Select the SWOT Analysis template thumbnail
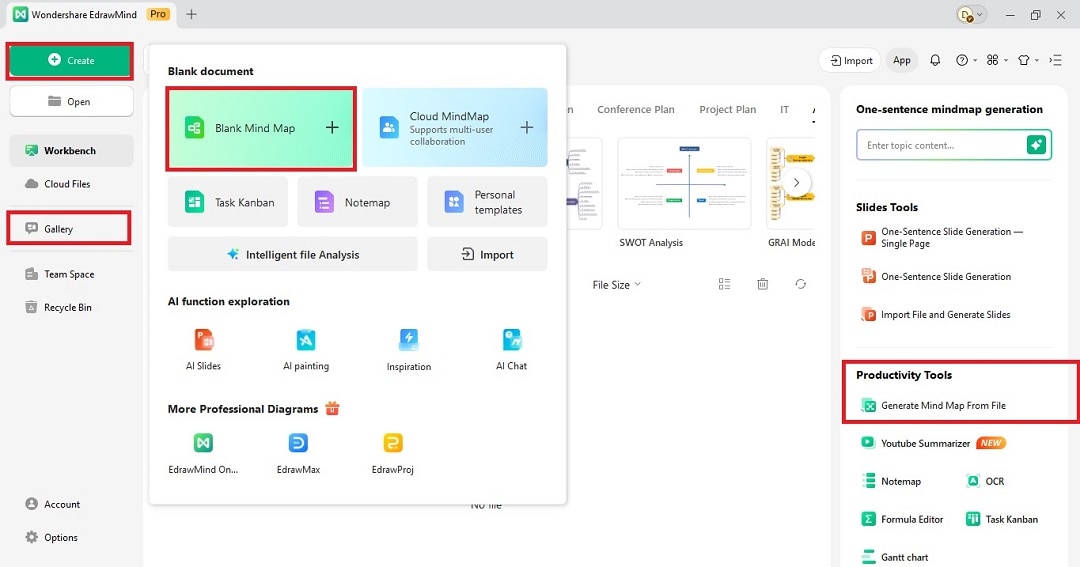This screenshot has width=1080, height=567. tap(684, 183)
